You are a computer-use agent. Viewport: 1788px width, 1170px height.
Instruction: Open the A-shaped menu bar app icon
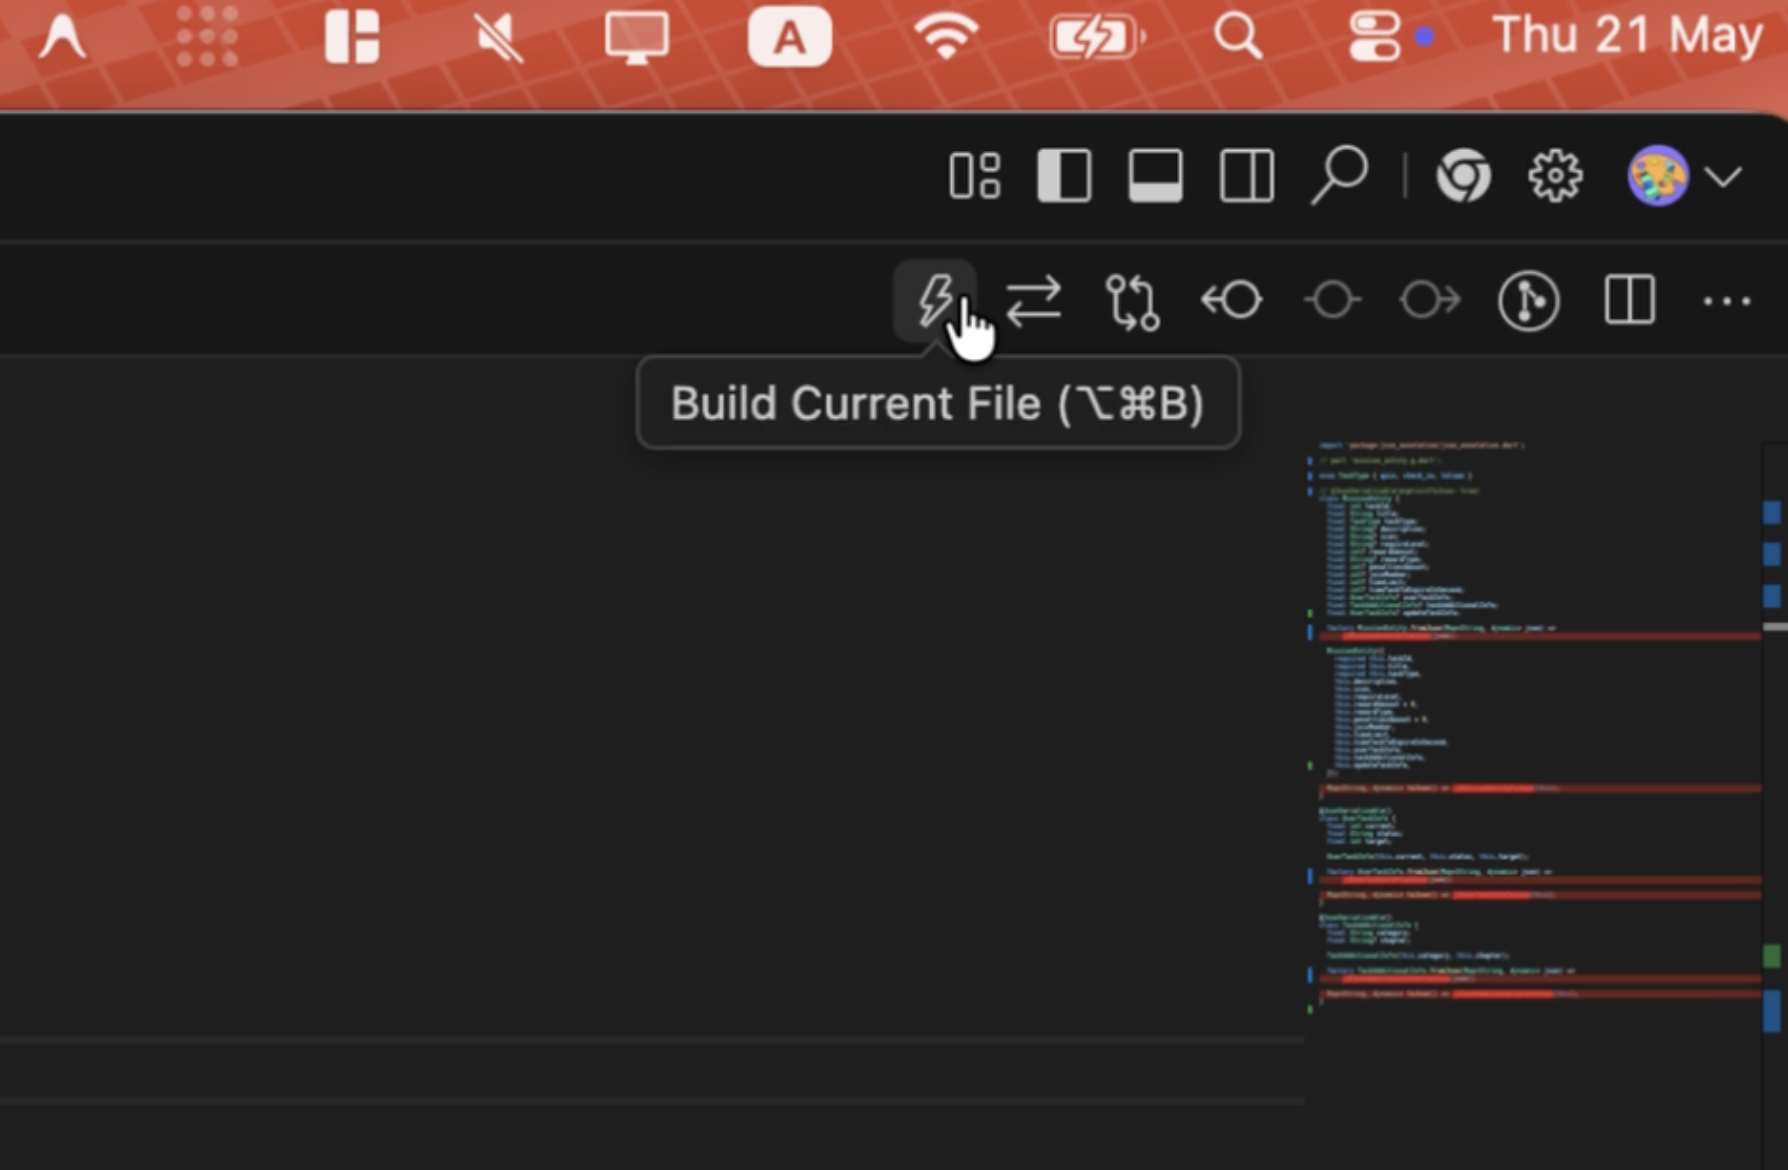[62, 38]
